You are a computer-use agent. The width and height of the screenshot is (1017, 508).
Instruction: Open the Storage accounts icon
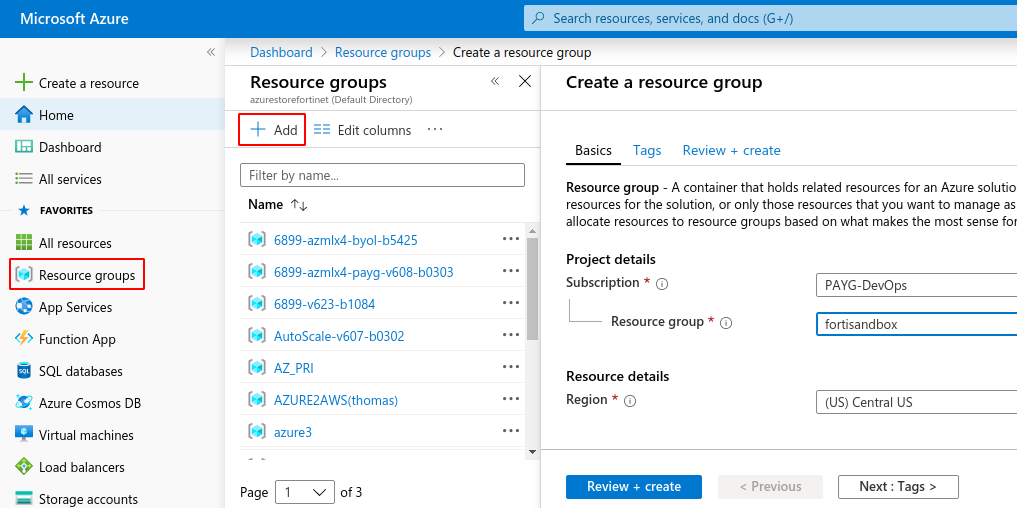tap(23, 499)
